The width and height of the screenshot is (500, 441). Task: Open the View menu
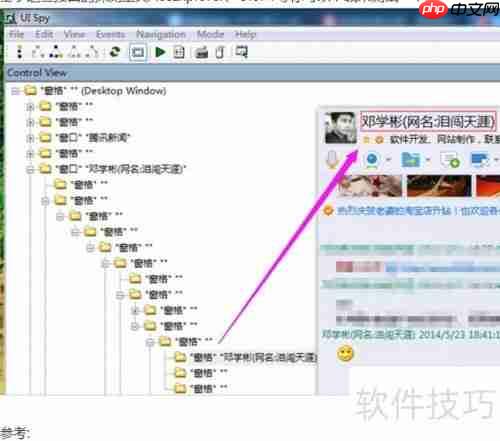[x=75, y=34]
